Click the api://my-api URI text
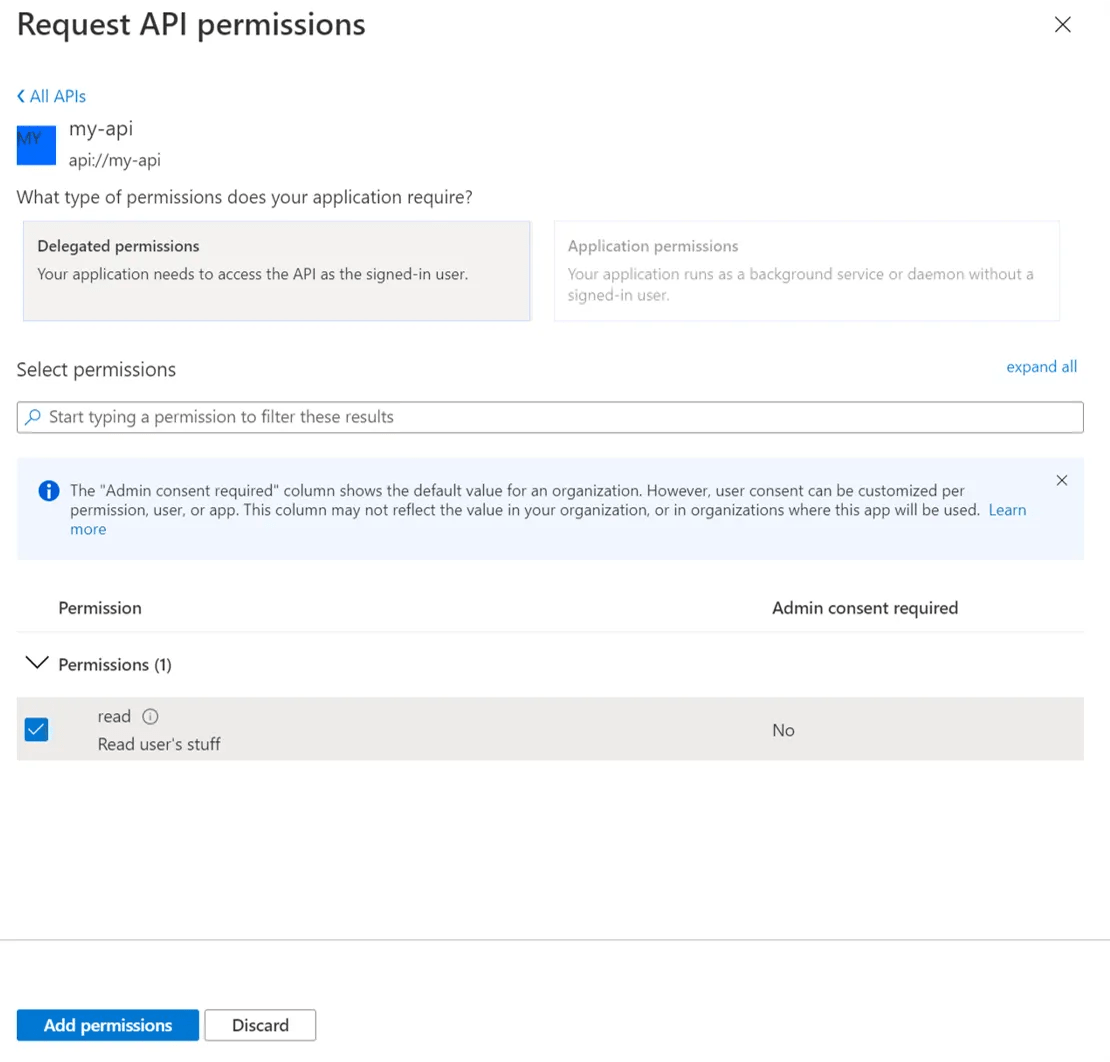The image size is (1110, 1062). pyautogui.click(x=115, y=161)
